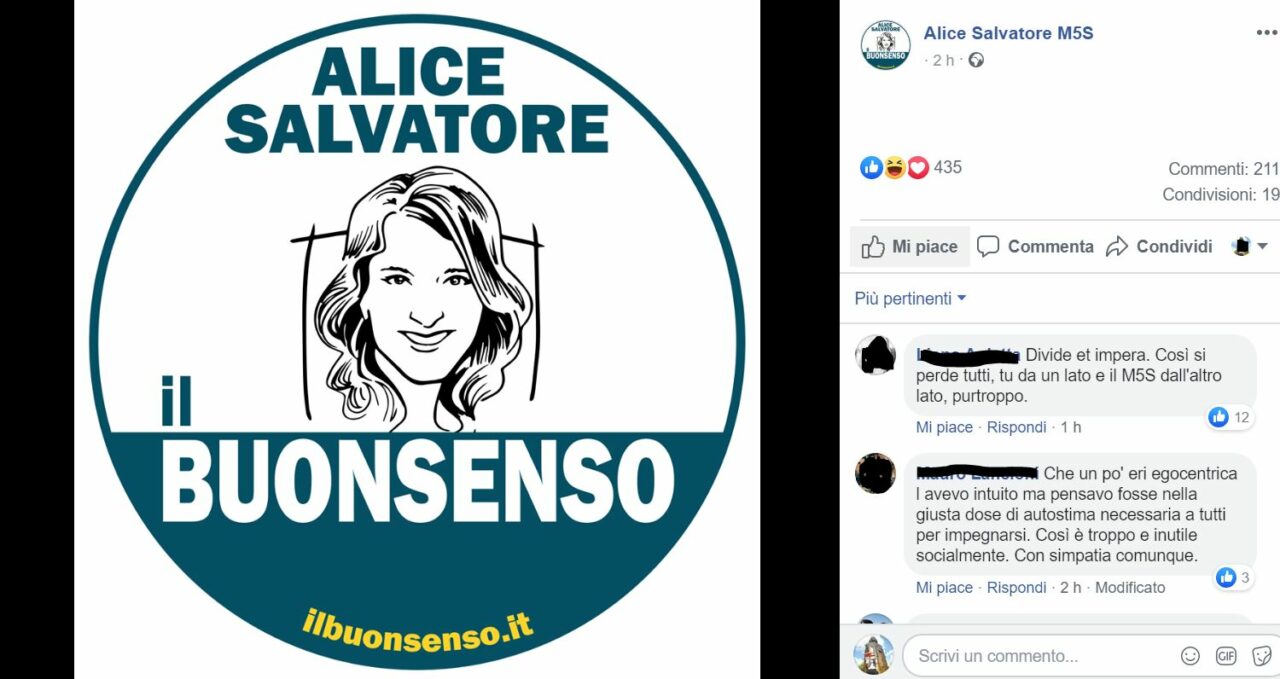Open the 435 reactions count list
The height and width of the screenshot is (679, 1280).
coord(947,167)
